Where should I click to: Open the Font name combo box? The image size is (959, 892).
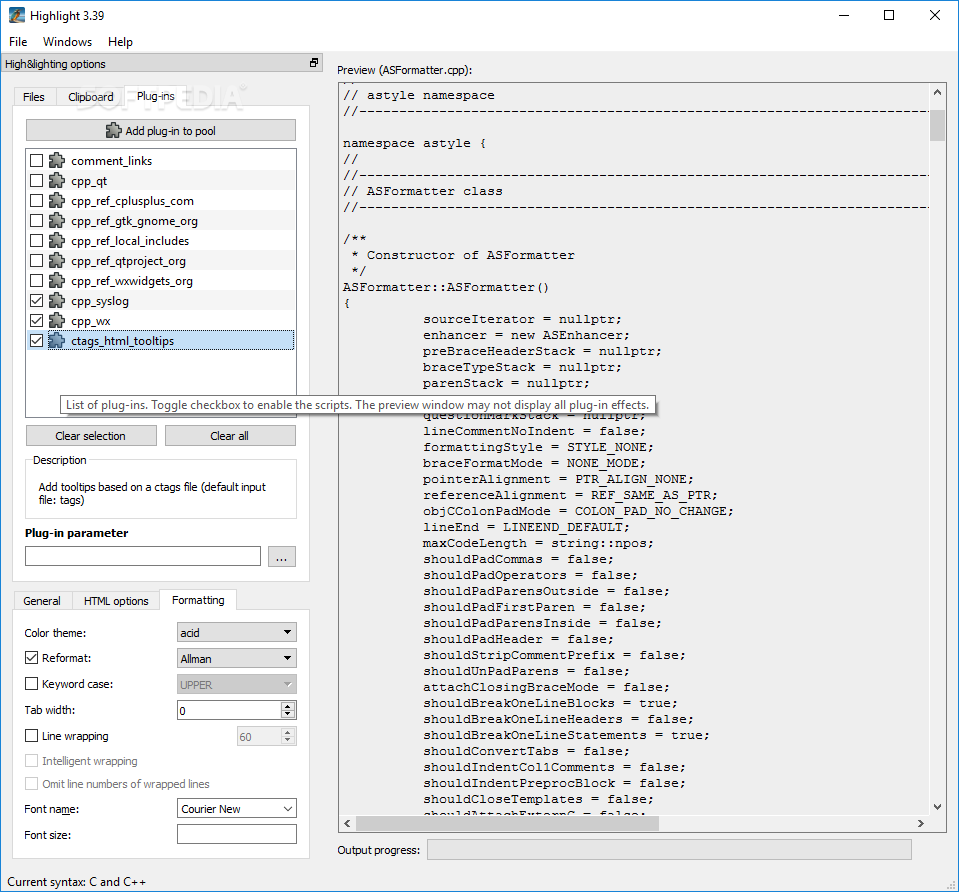point(237,809)
